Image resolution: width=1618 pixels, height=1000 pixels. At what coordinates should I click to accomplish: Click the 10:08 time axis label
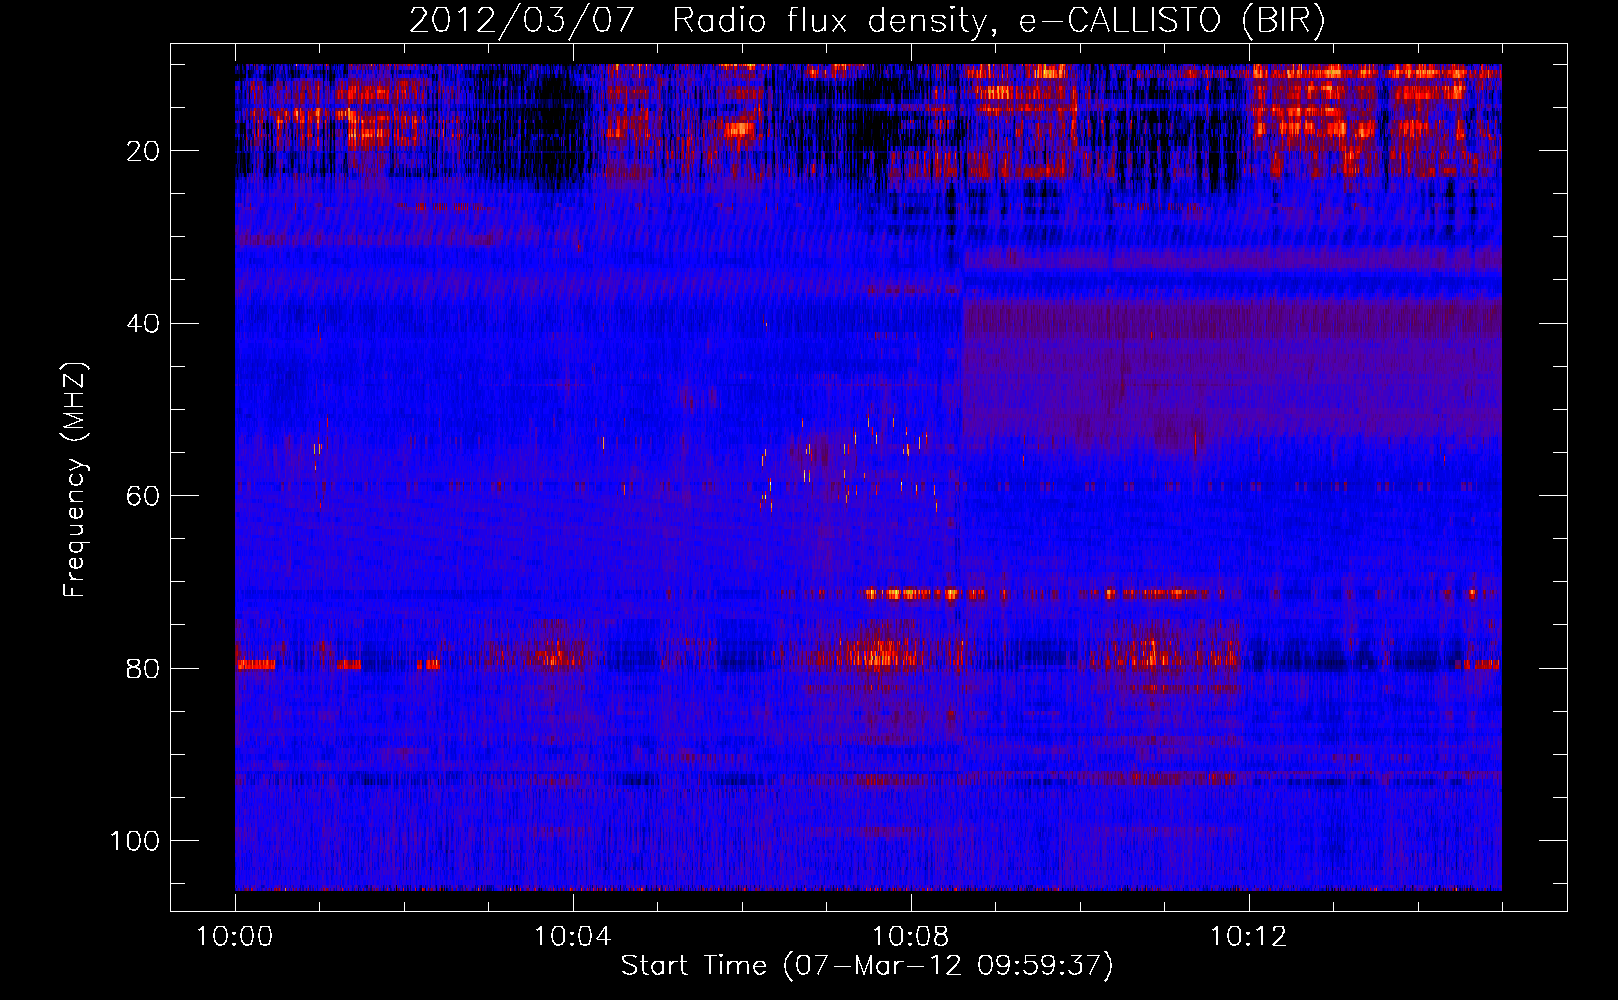910,937
